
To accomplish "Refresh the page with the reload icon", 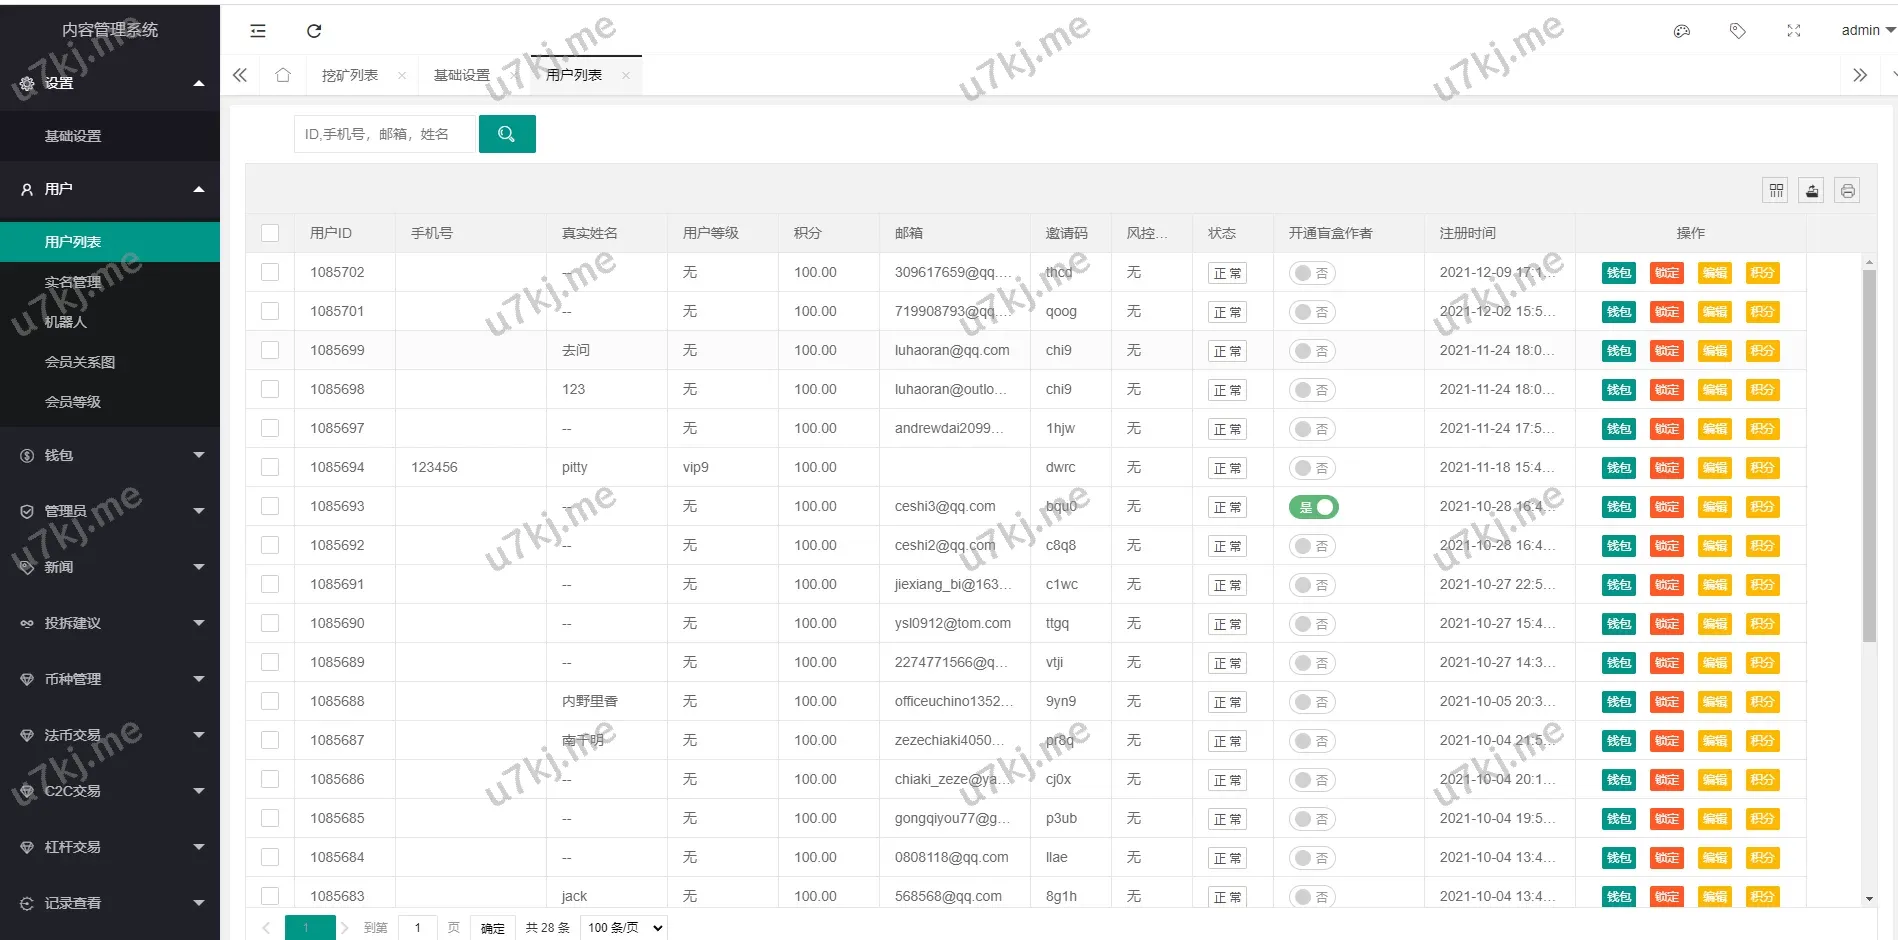I will pos(314,30).
